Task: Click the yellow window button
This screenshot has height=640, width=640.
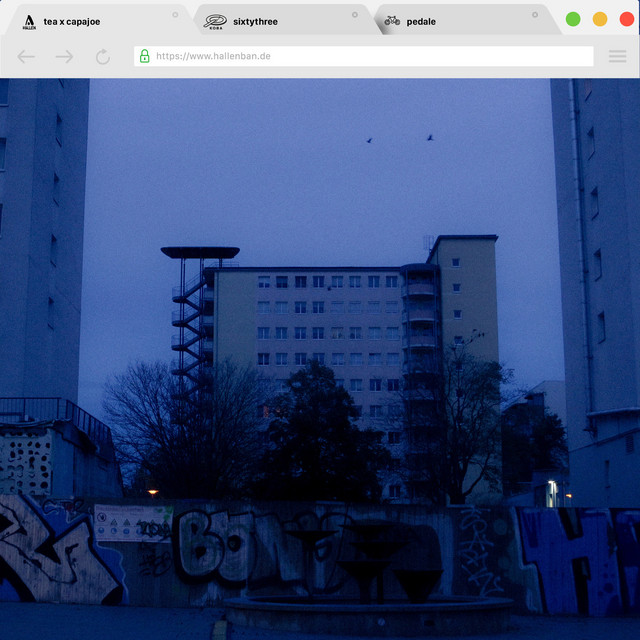Action: tap(600, 19)
